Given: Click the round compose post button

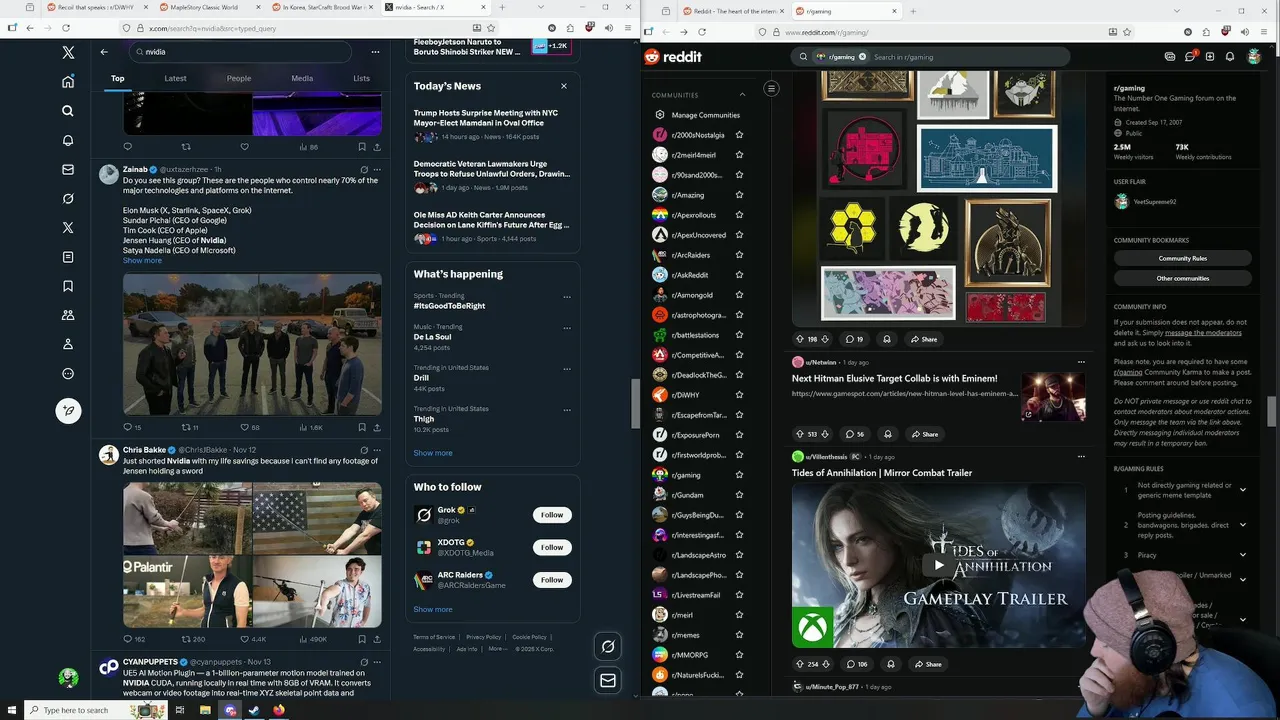Looking at the screenshot, I should [x=68, y=410].
